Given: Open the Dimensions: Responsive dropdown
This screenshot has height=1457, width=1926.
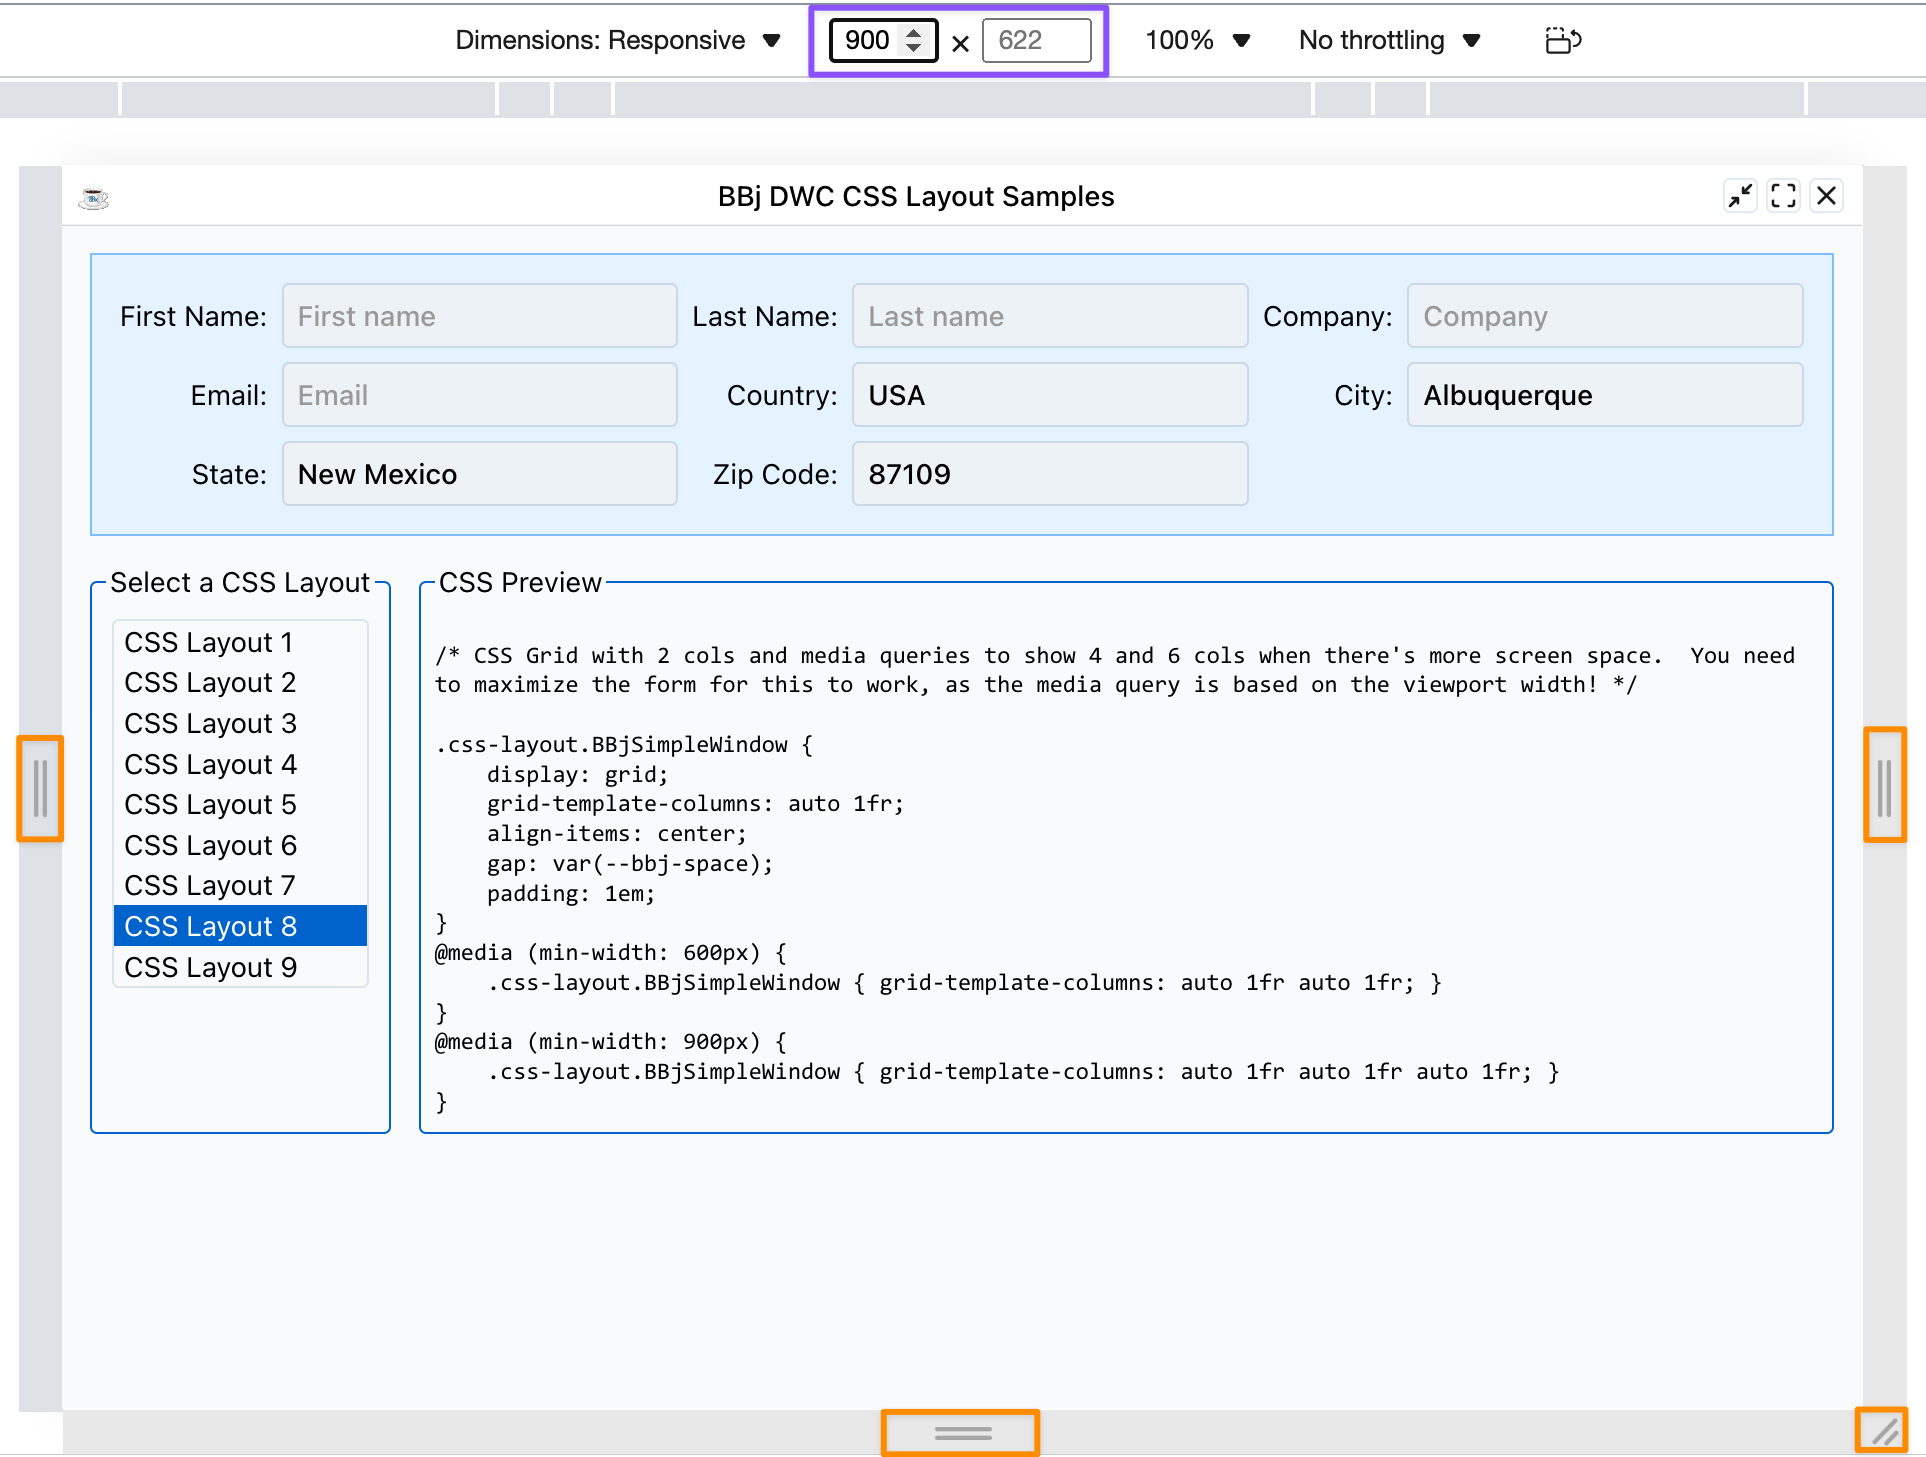Looking at the screenshot, I should click(x=617, y=41).
